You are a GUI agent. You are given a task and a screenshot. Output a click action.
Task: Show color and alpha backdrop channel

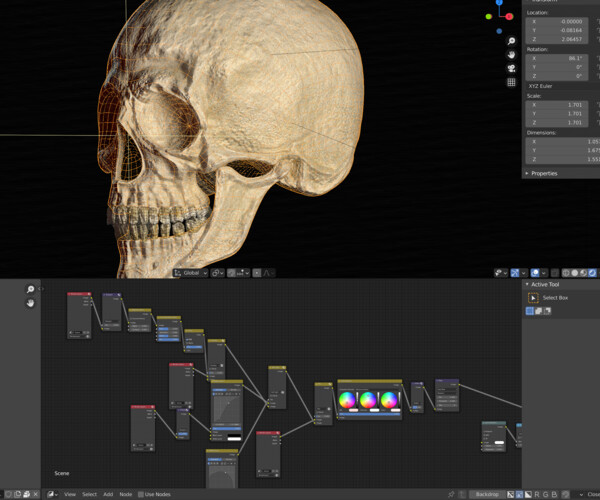[510, 494]
